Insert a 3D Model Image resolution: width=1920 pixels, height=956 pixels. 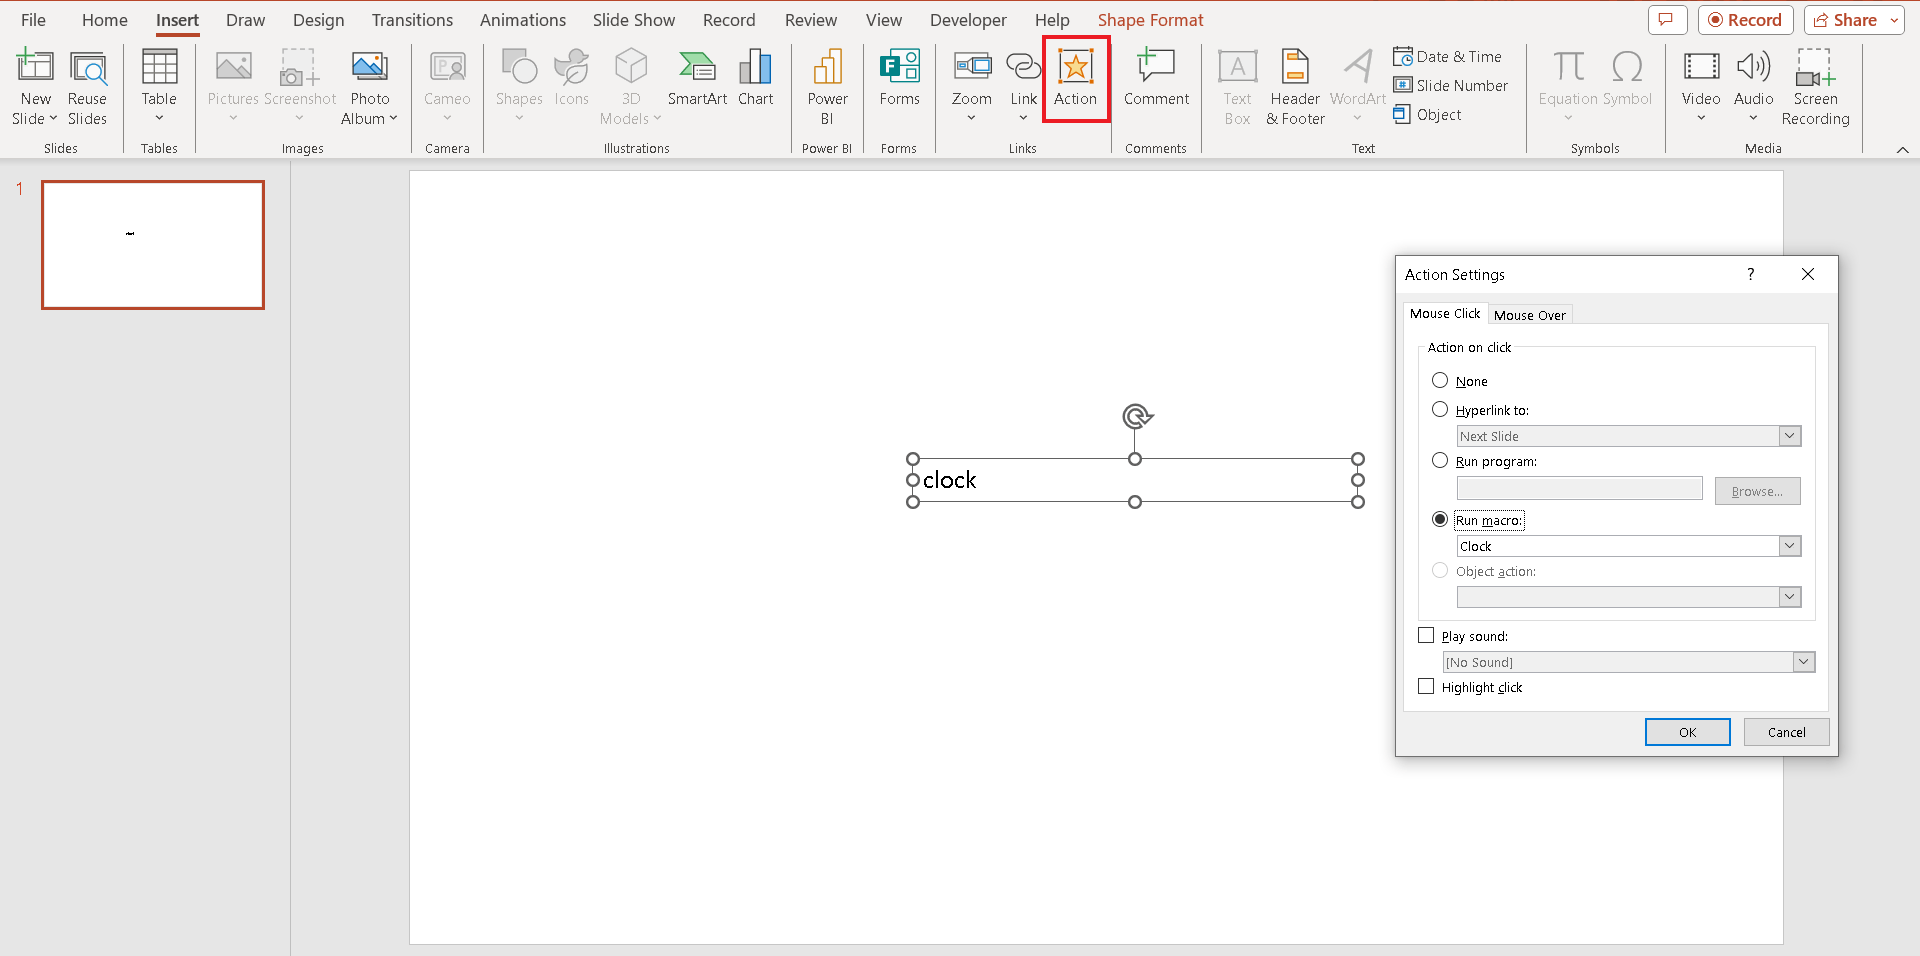coord(630,85)
